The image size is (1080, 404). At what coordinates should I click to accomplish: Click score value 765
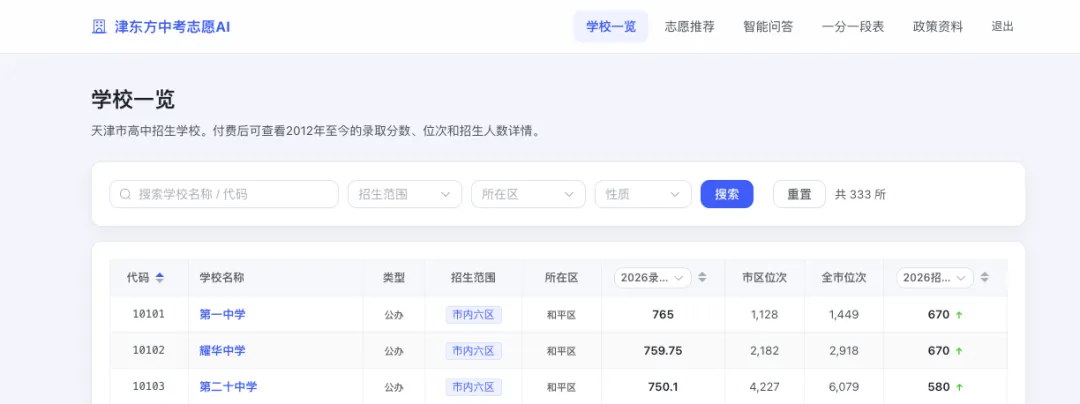click(x=663, y=315)
